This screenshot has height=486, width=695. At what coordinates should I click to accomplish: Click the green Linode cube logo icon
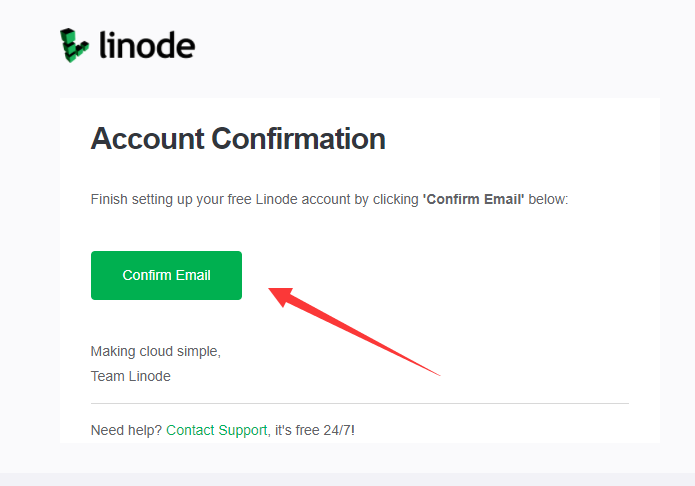[74, 45]
